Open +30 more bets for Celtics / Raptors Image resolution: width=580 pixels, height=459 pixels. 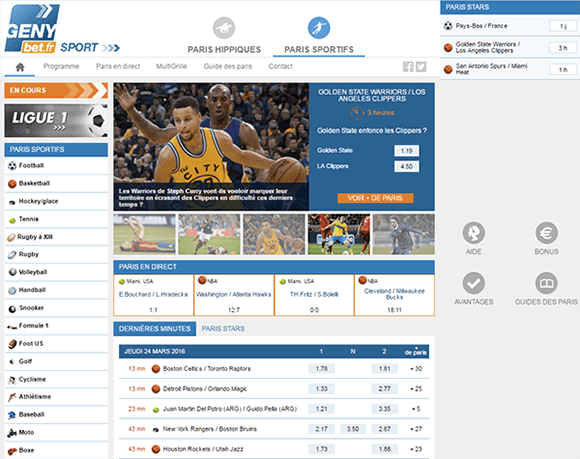click(x=417, y=369)
